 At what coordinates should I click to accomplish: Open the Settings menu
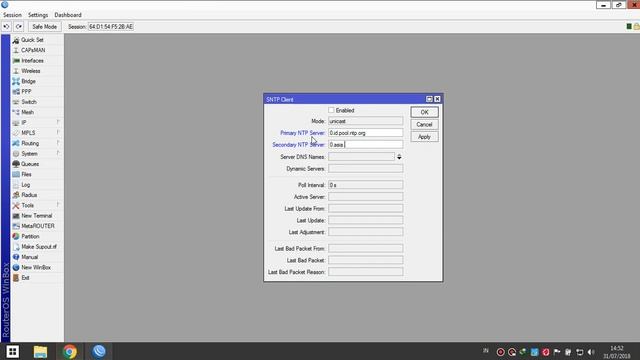(x=38, y=15)
